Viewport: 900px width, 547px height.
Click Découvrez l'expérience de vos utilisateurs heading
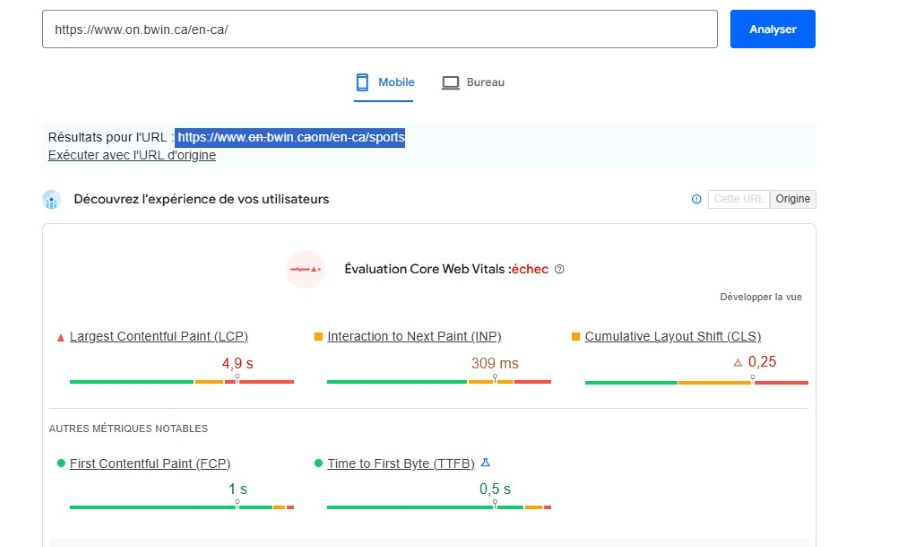tap(201, 199)
